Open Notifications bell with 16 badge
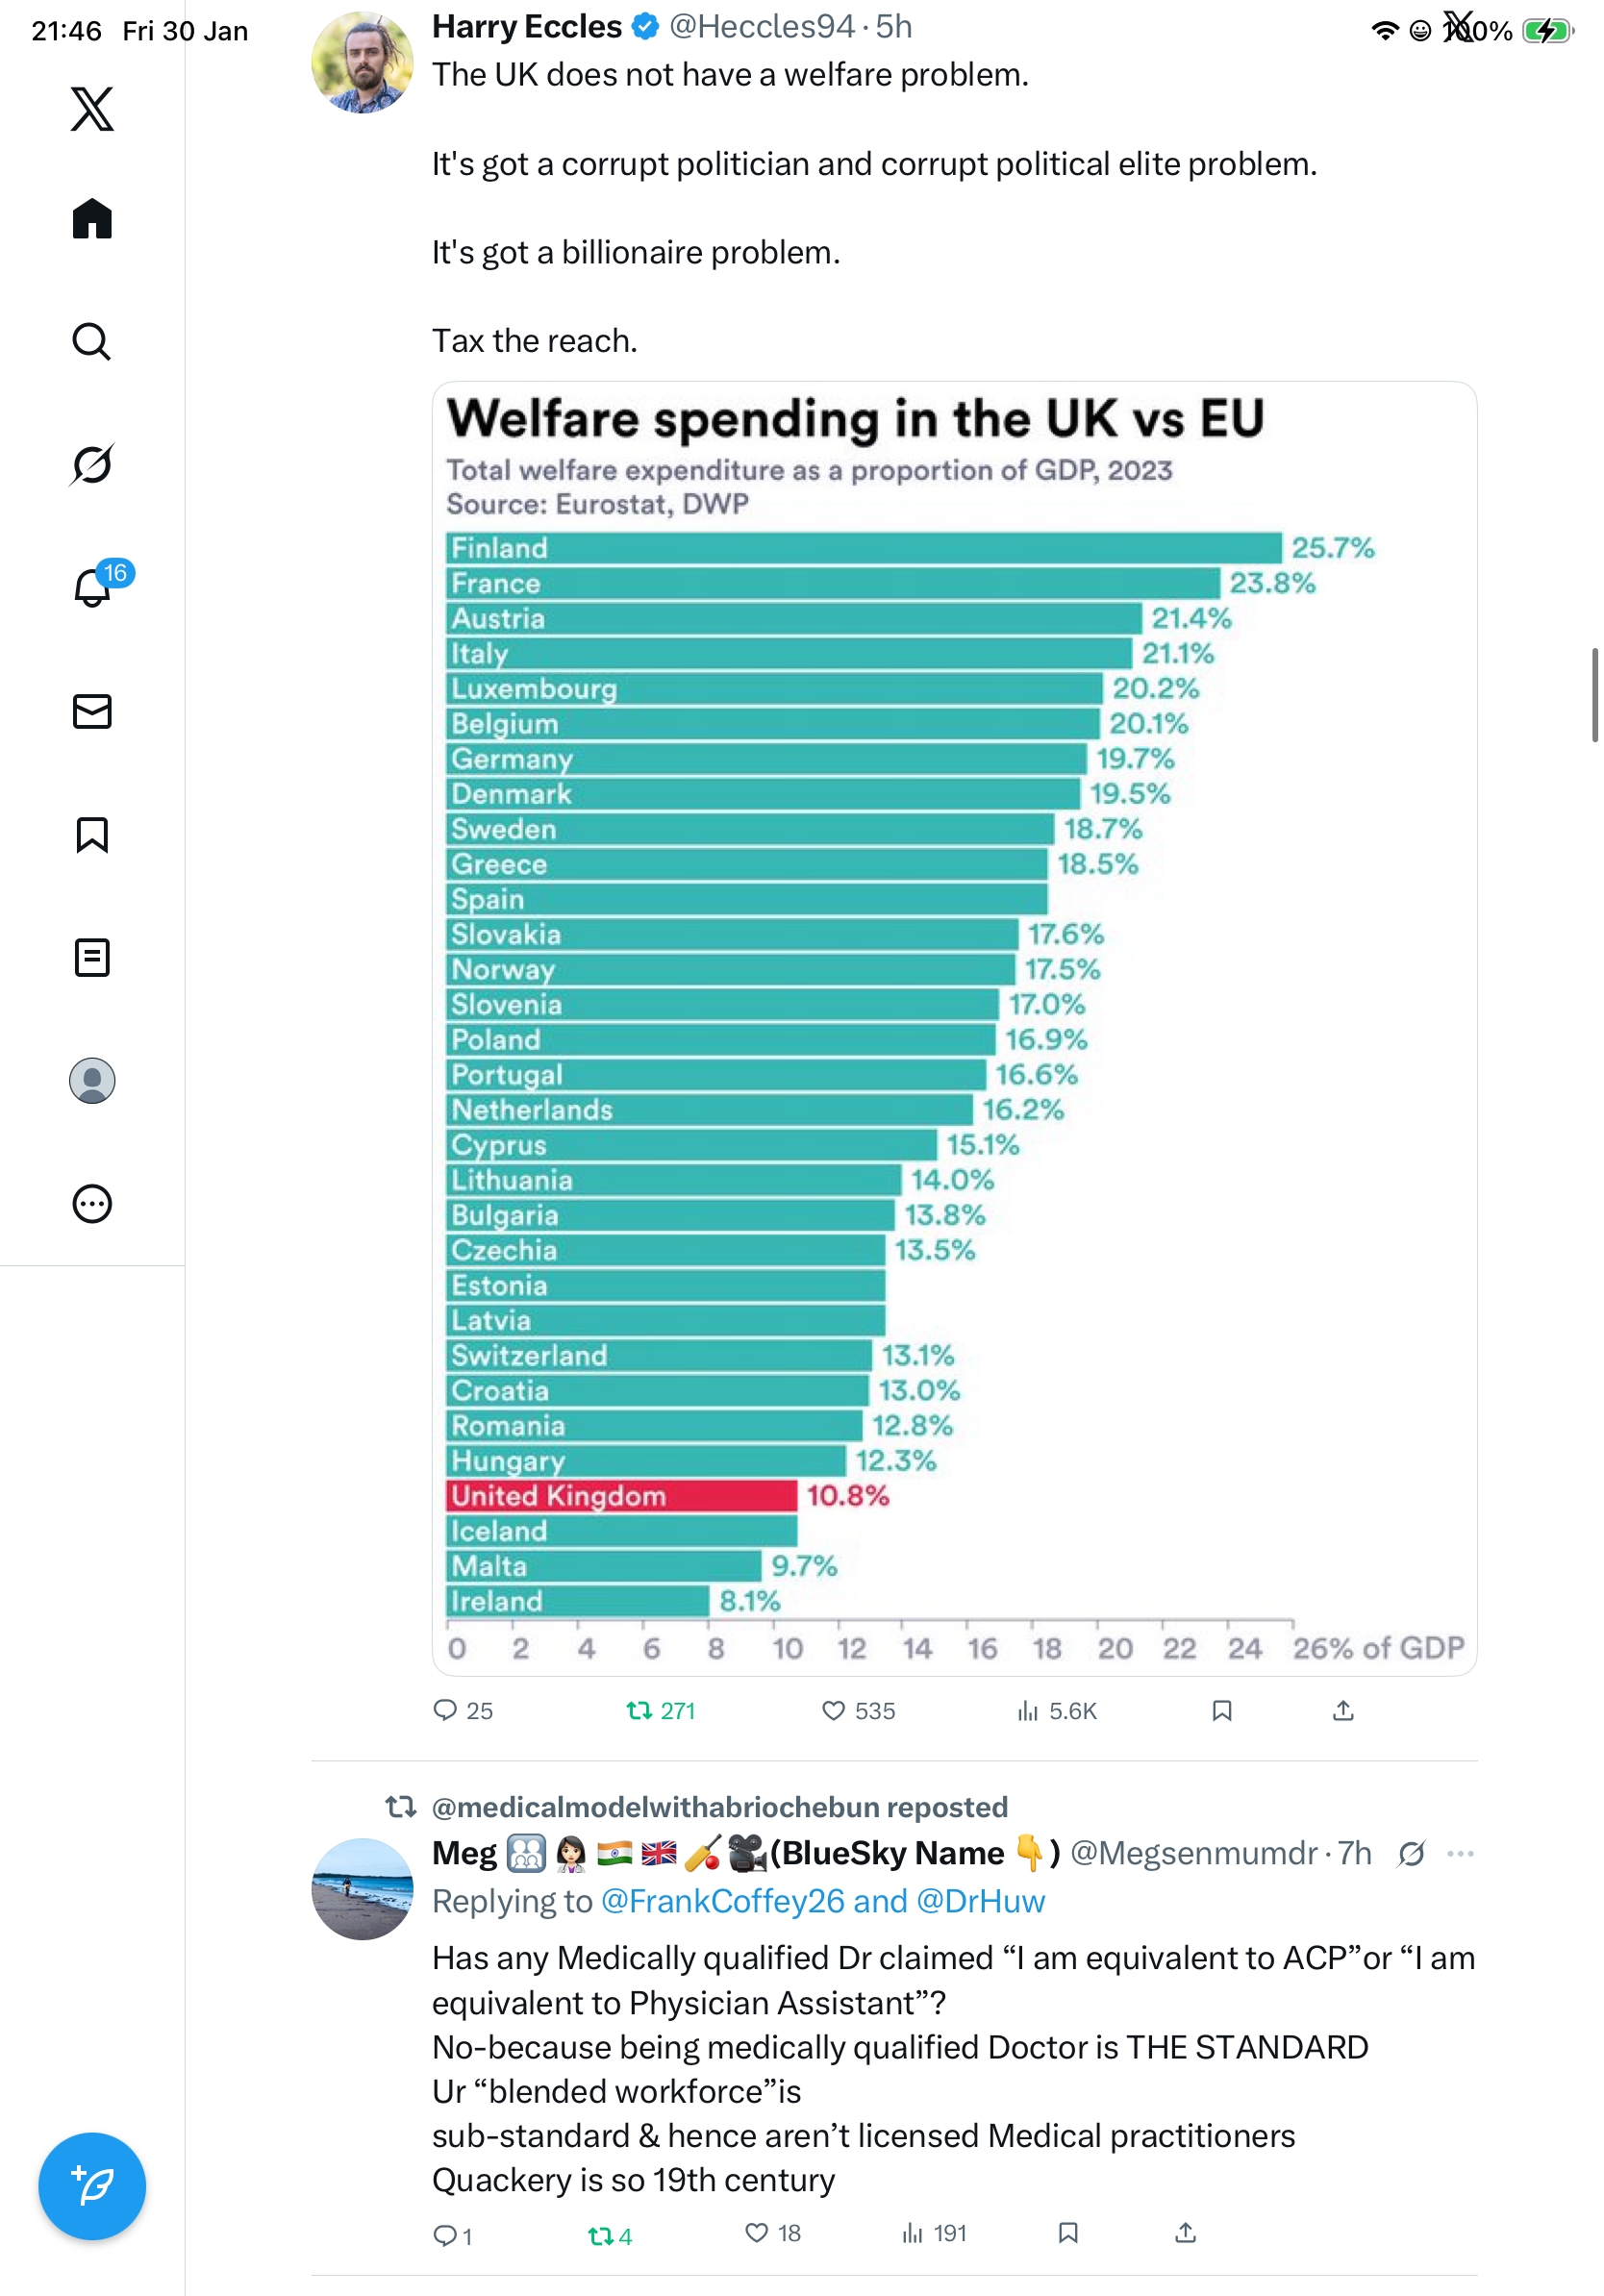1604x2296 pixels. 92,587
